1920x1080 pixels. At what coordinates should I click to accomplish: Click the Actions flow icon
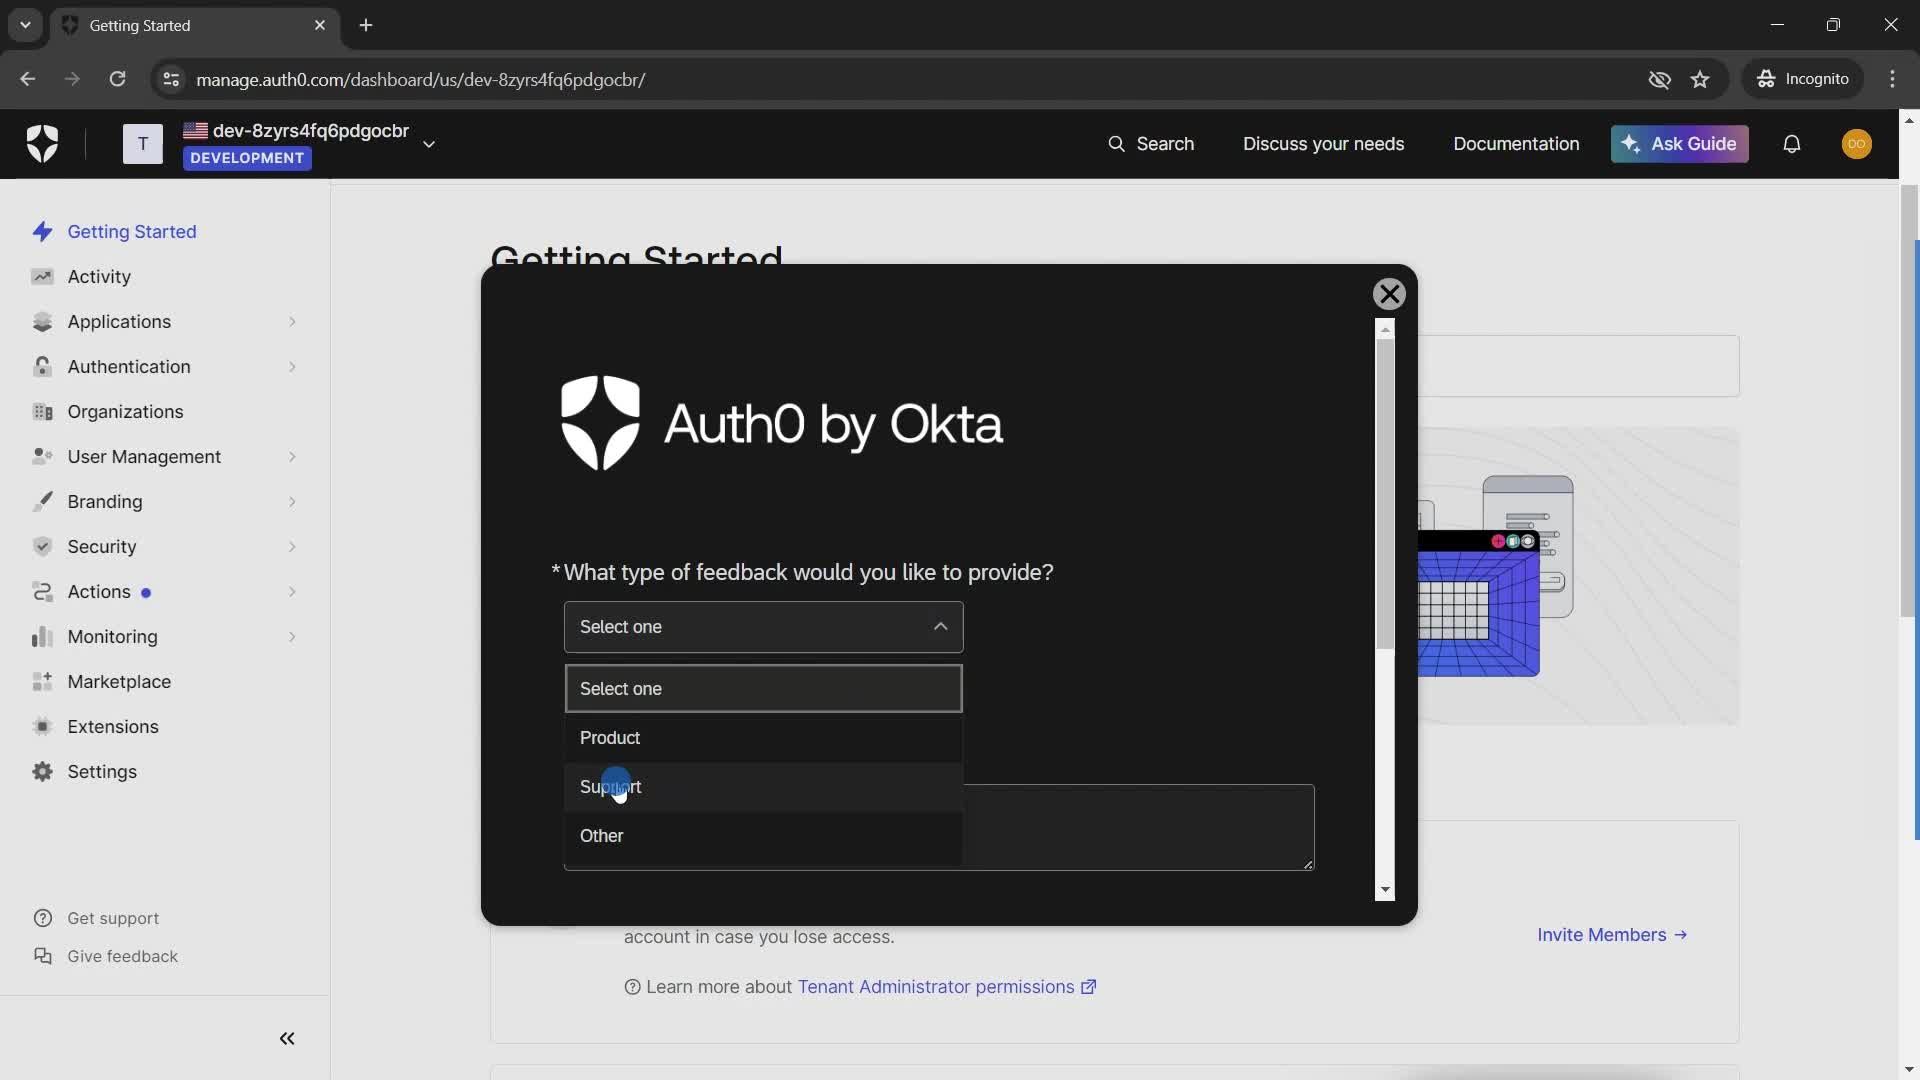pyautogui.click(x=42, y=592)
